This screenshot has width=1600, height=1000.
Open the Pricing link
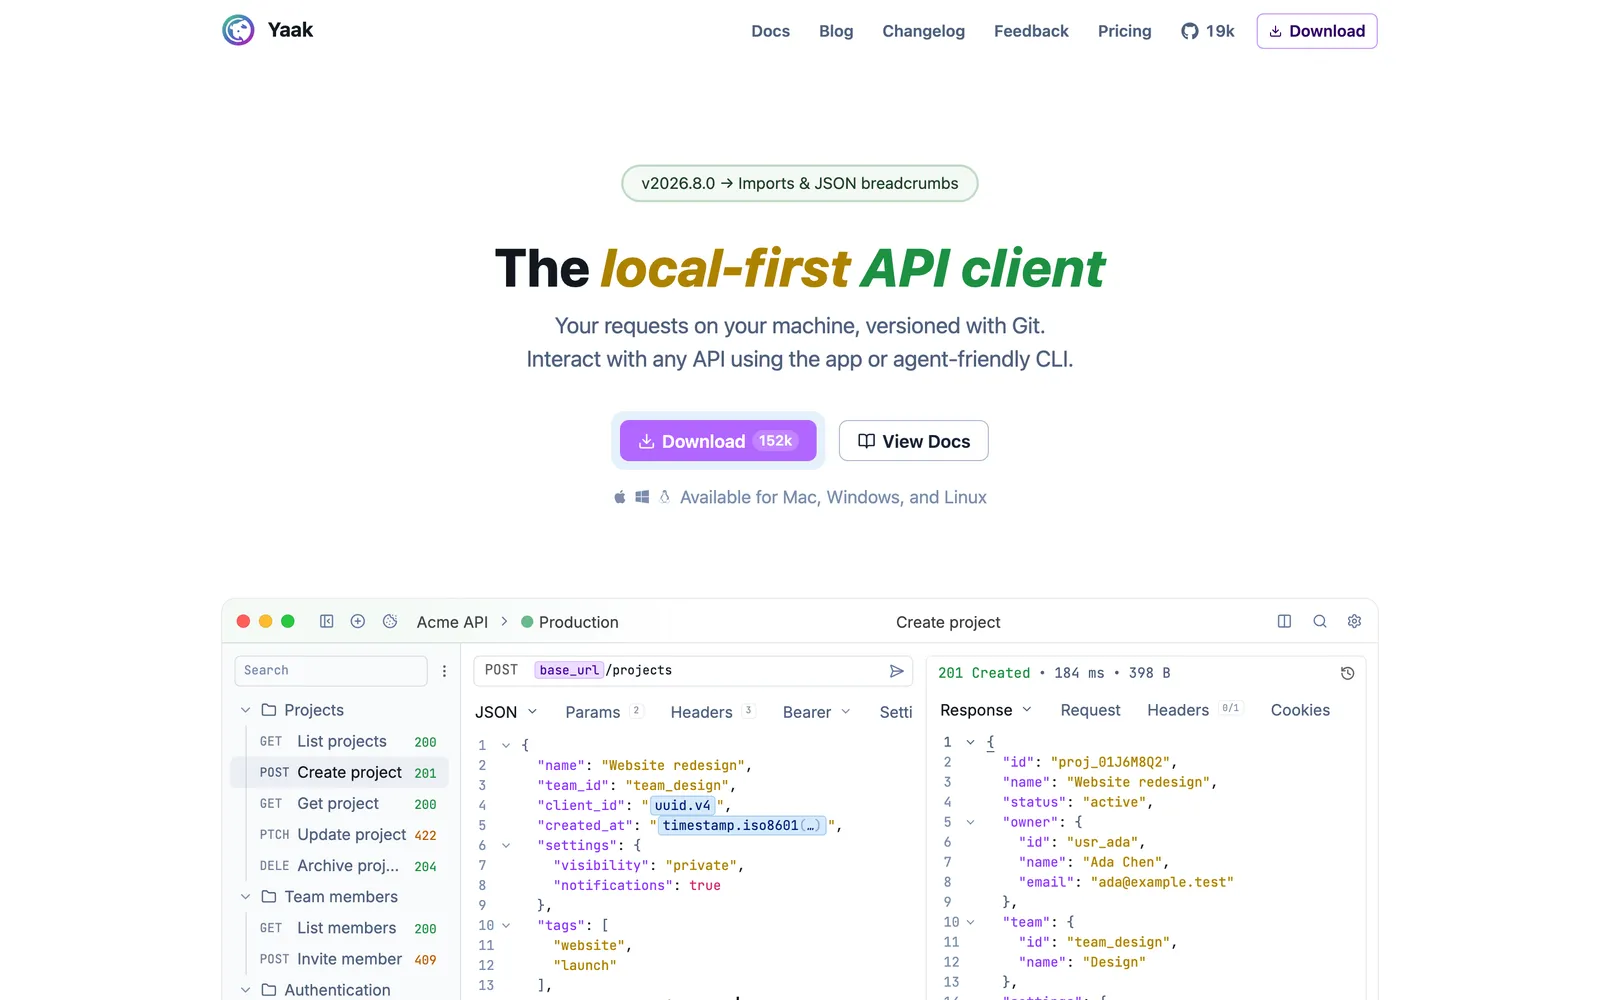click(x=1124, y=31)
